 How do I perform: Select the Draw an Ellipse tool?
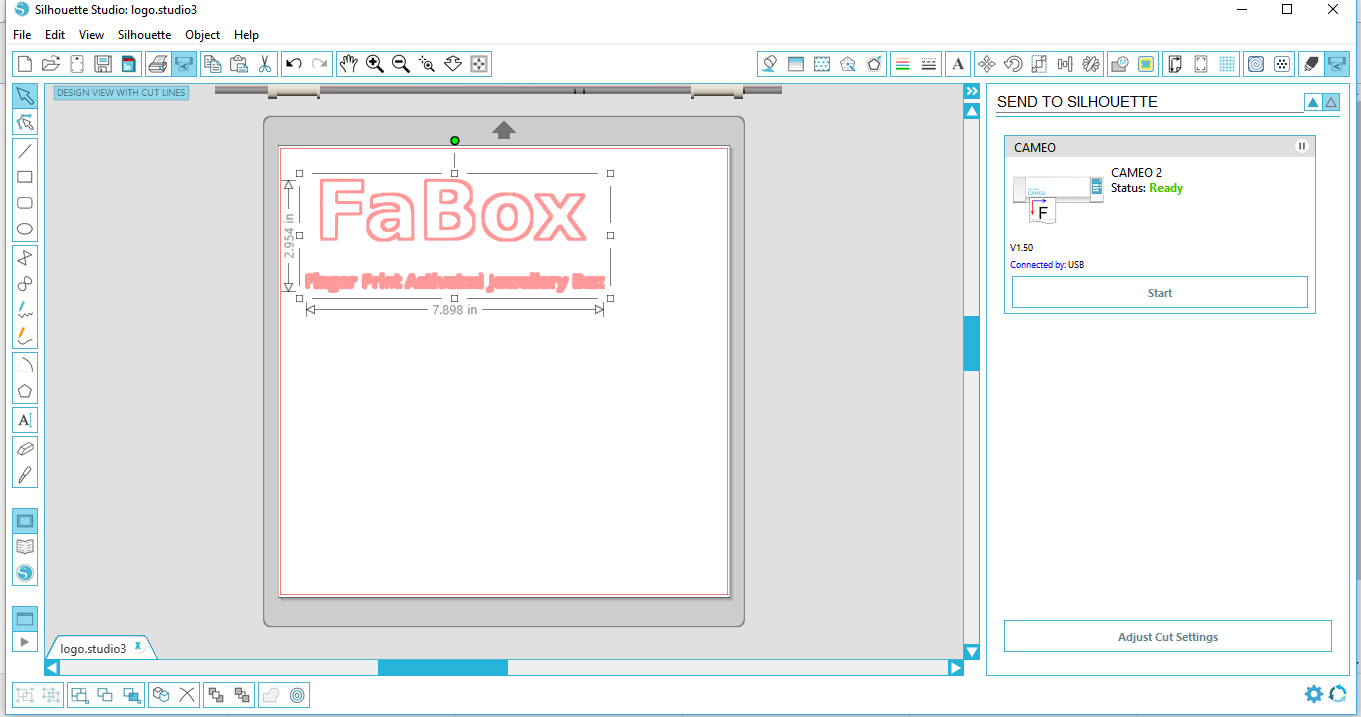point(25,229)
